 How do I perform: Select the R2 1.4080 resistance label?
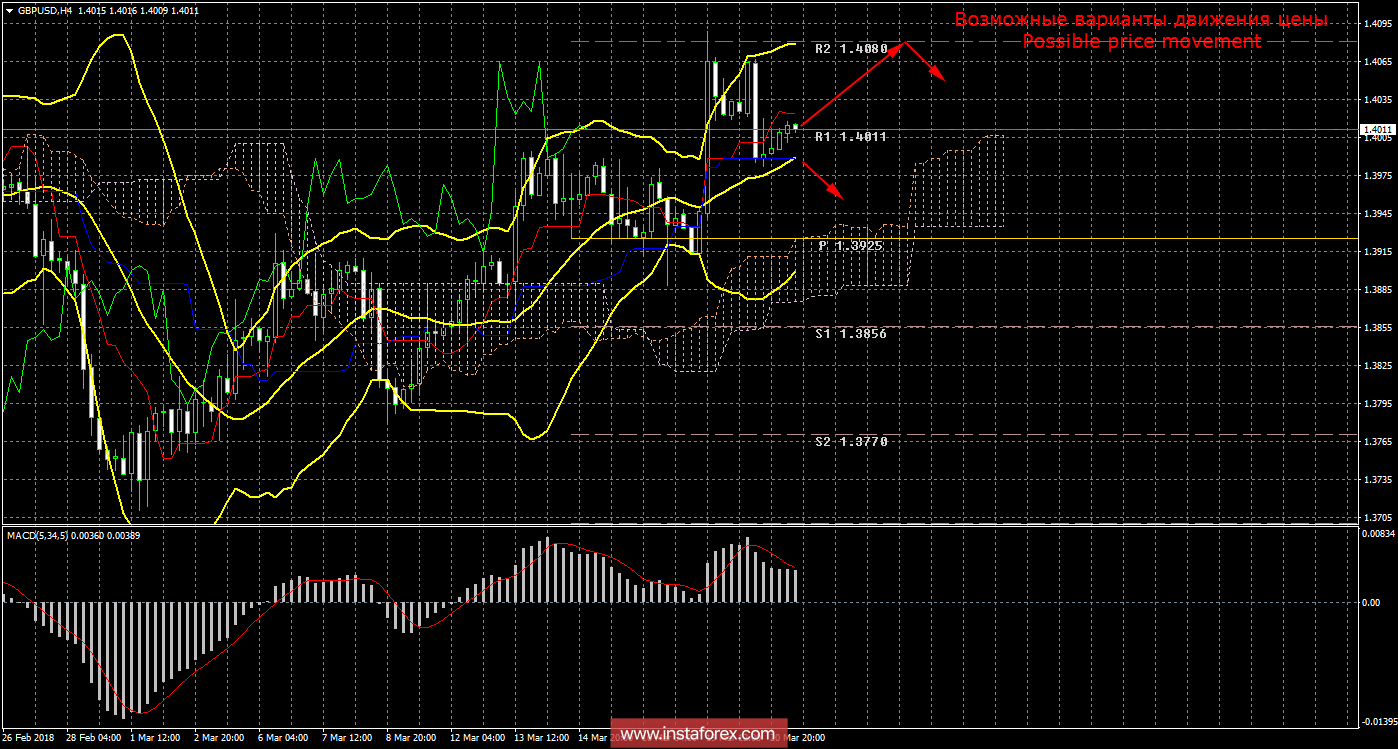coord(851,48)
